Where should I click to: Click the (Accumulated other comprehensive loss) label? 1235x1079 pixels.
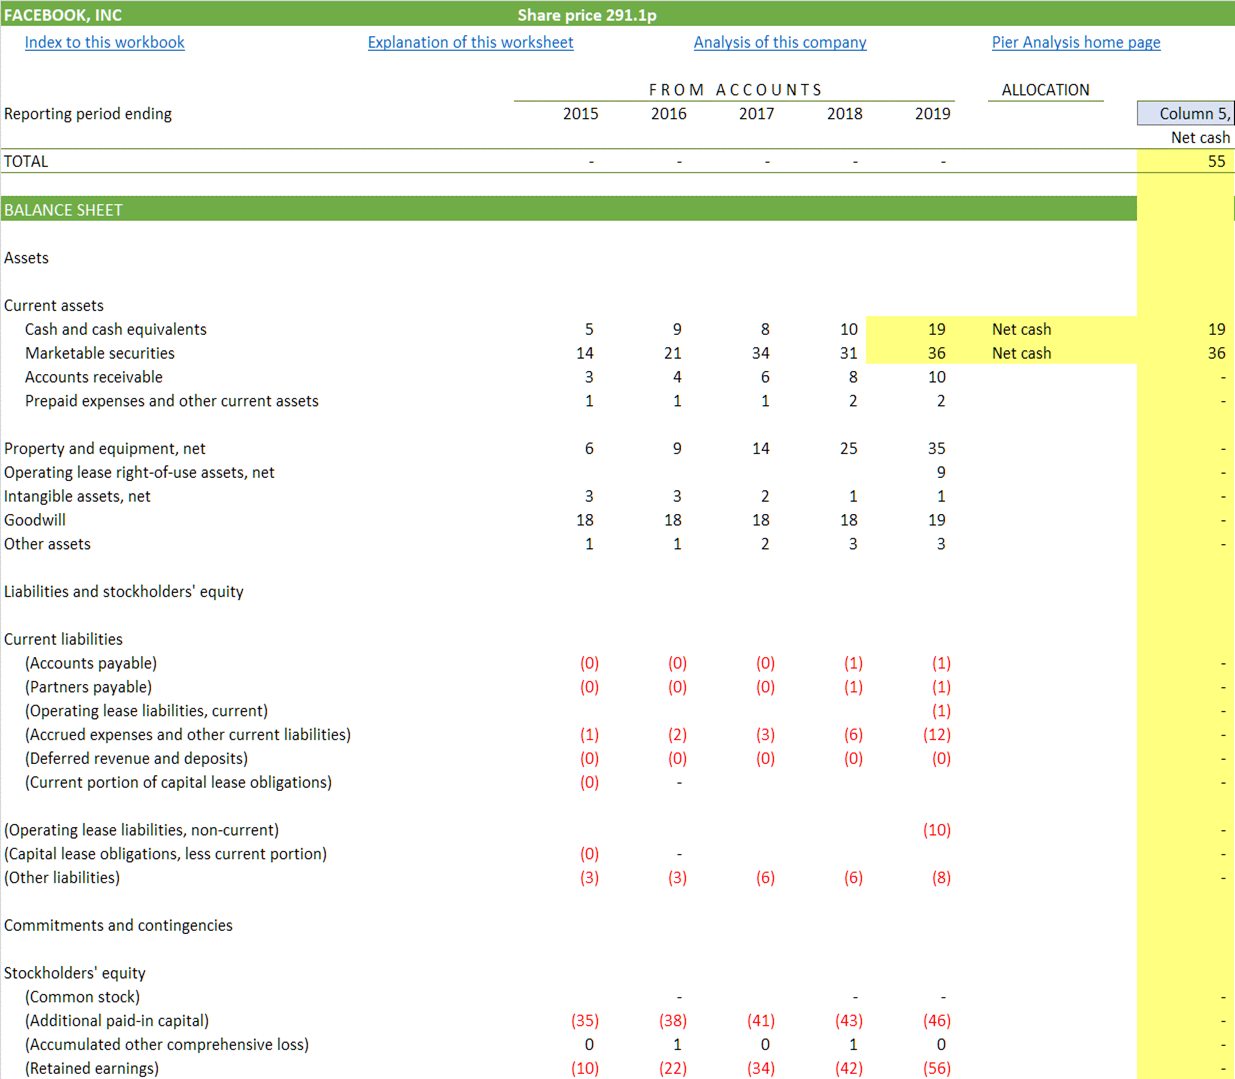[x=166, y=1044]
